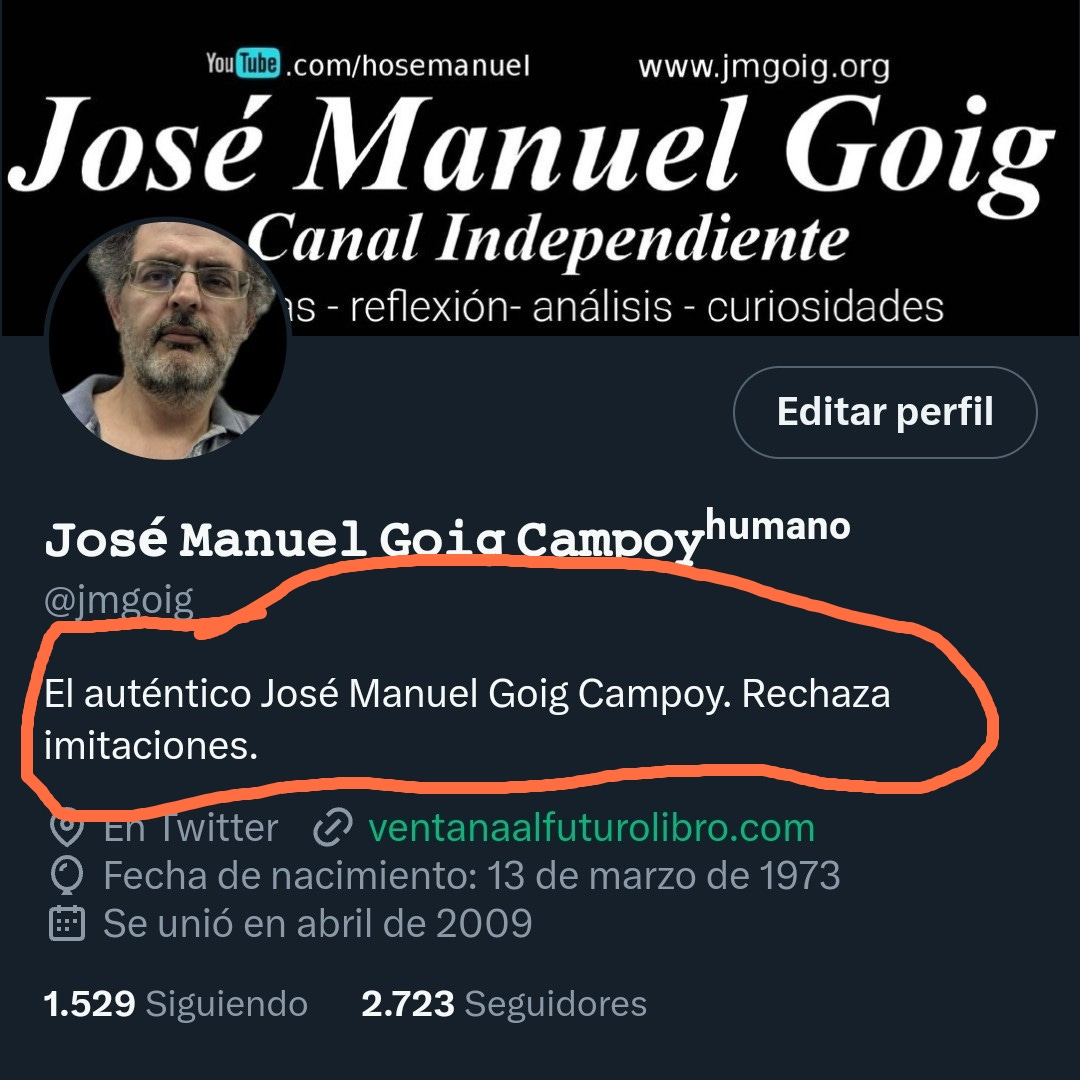Click the Editar perfil button
Viewport: 1080px width, 1080px height.
click(x=885, y=412)
